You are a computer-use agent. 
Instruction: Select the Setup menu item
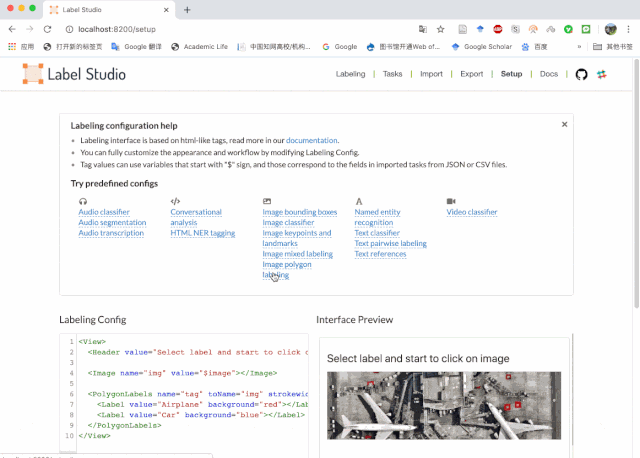[x=511, y=74]
